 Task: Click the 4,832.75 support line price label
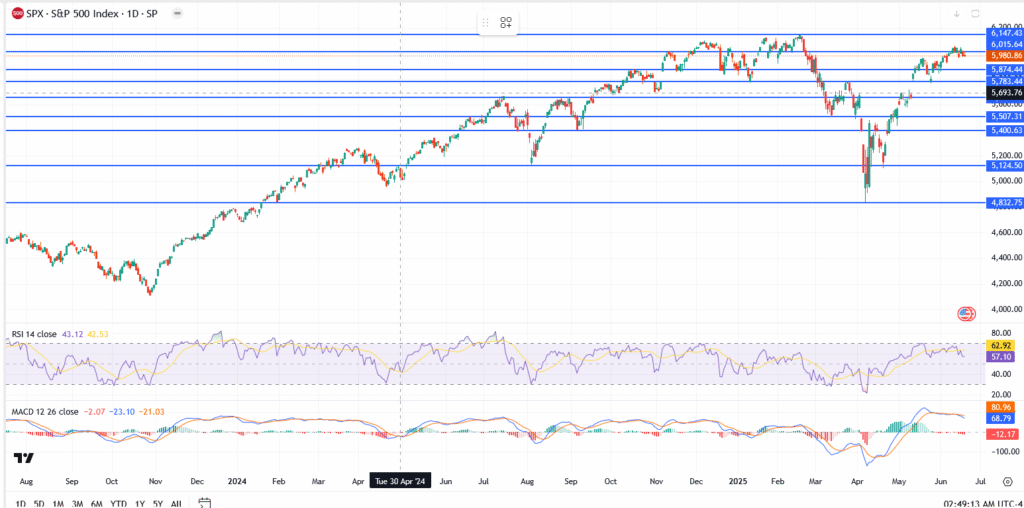1004,202
